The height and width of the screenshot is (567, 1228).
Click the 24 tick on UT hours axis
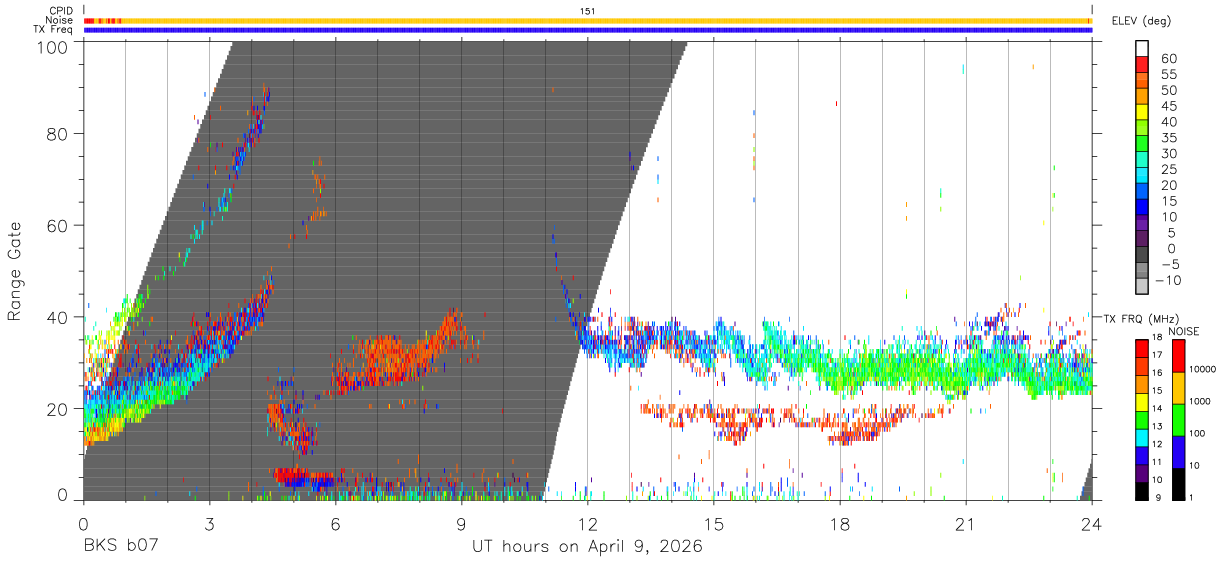(x=1092, y=524)
